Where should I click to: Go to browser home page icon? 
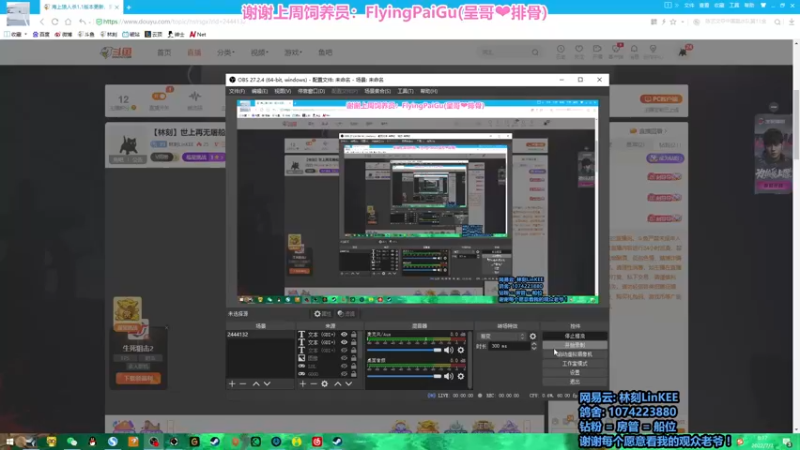[x=68, y=22]
